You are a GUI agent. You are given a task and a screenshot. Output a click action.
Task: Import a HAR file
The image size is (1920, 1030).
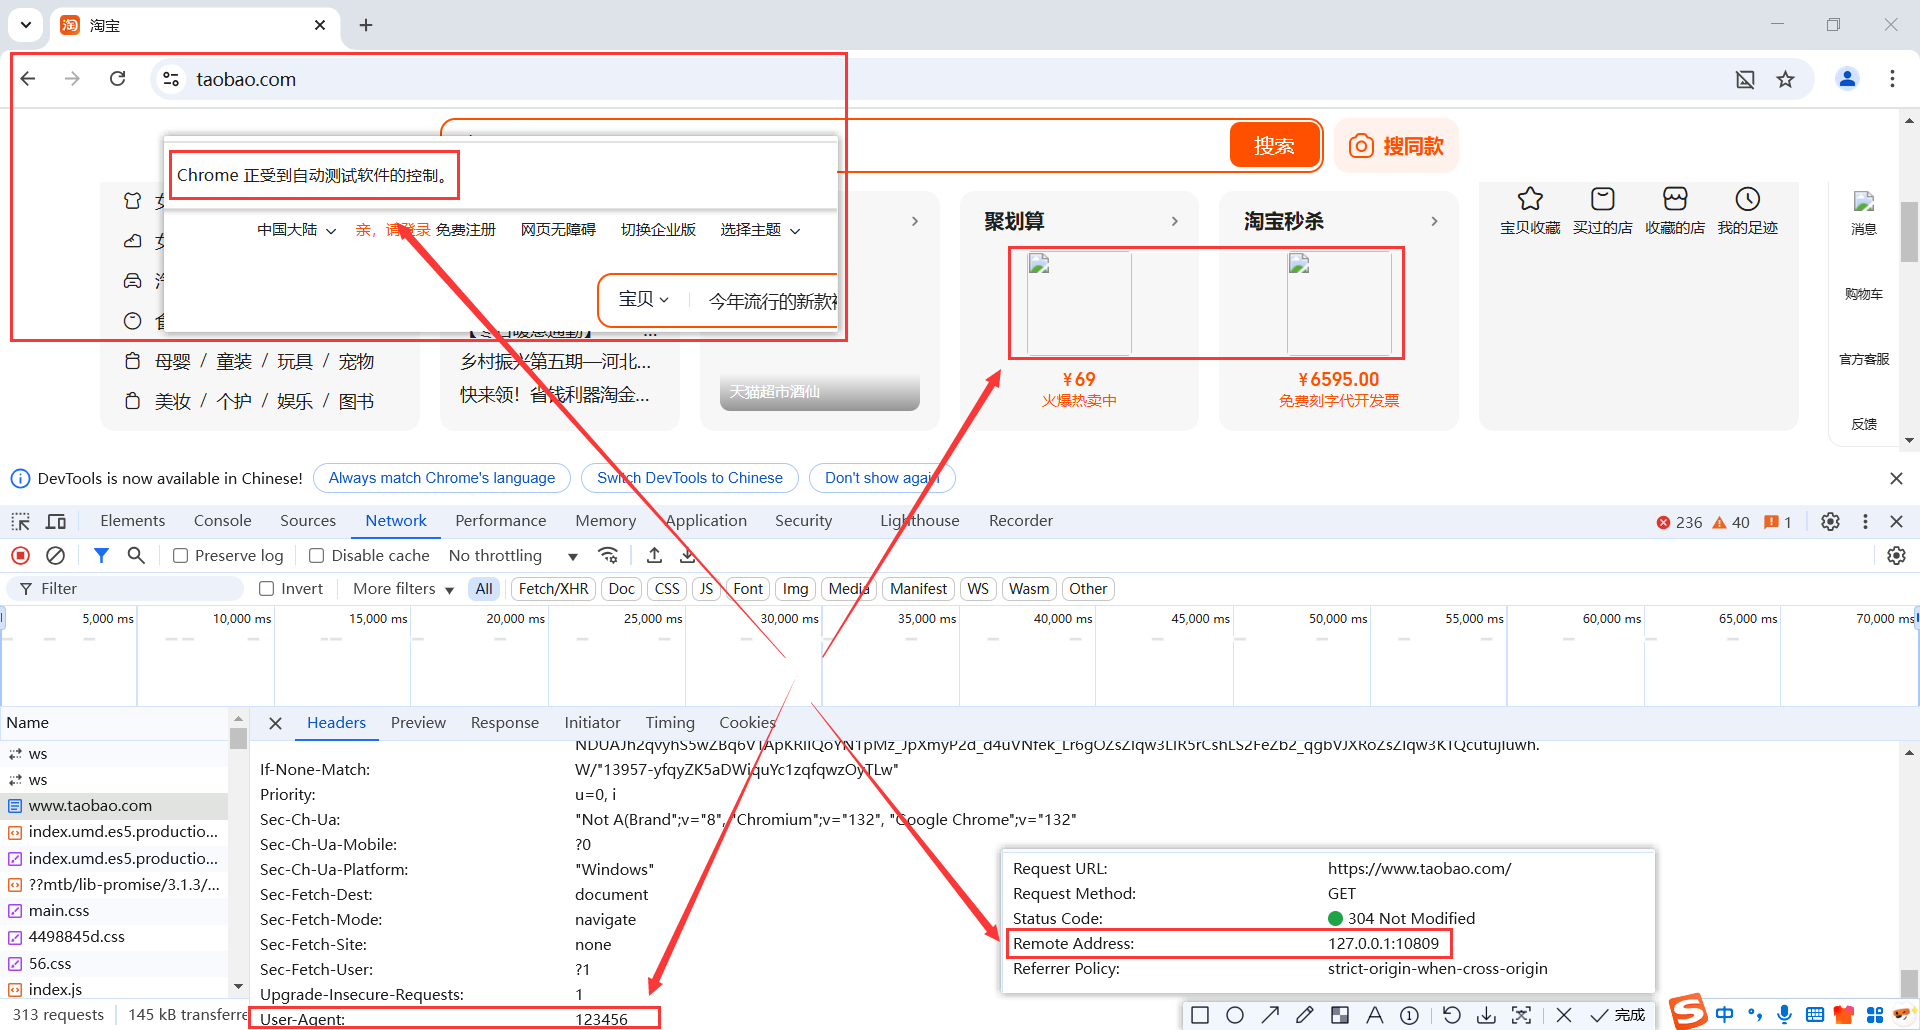654,556
